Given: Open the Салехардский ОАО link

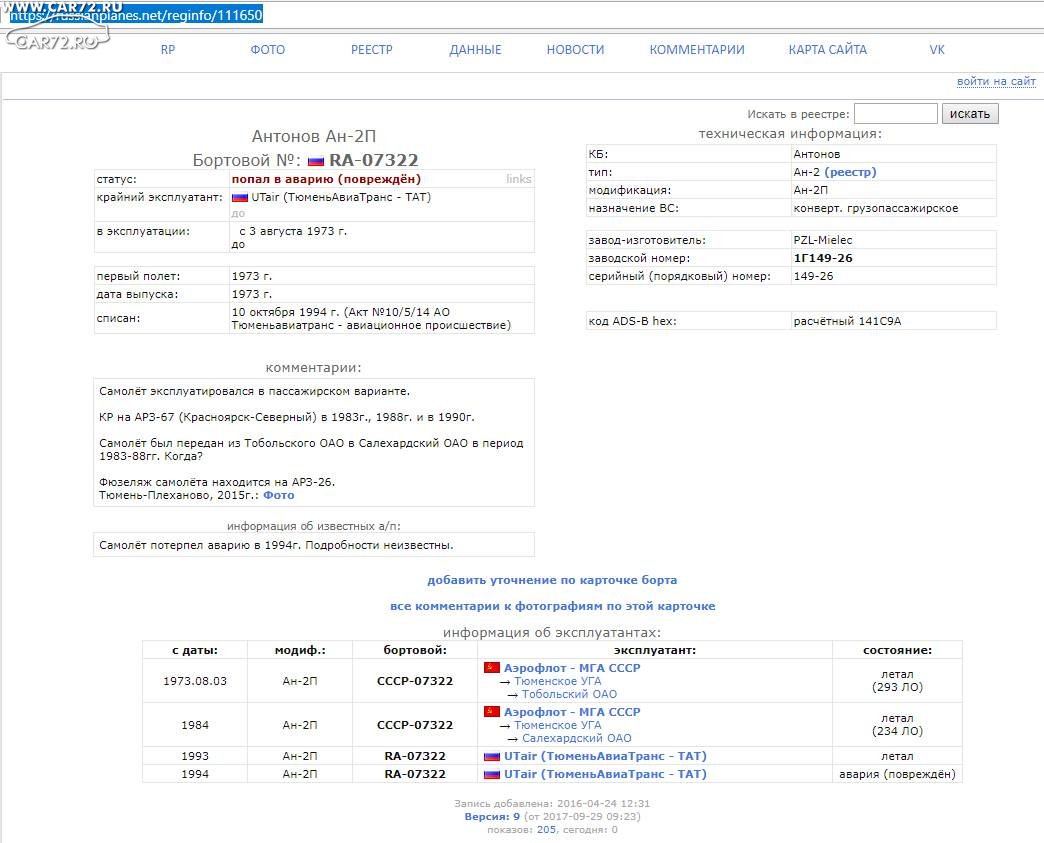Looking at the screenshot, I should [577, 738].
